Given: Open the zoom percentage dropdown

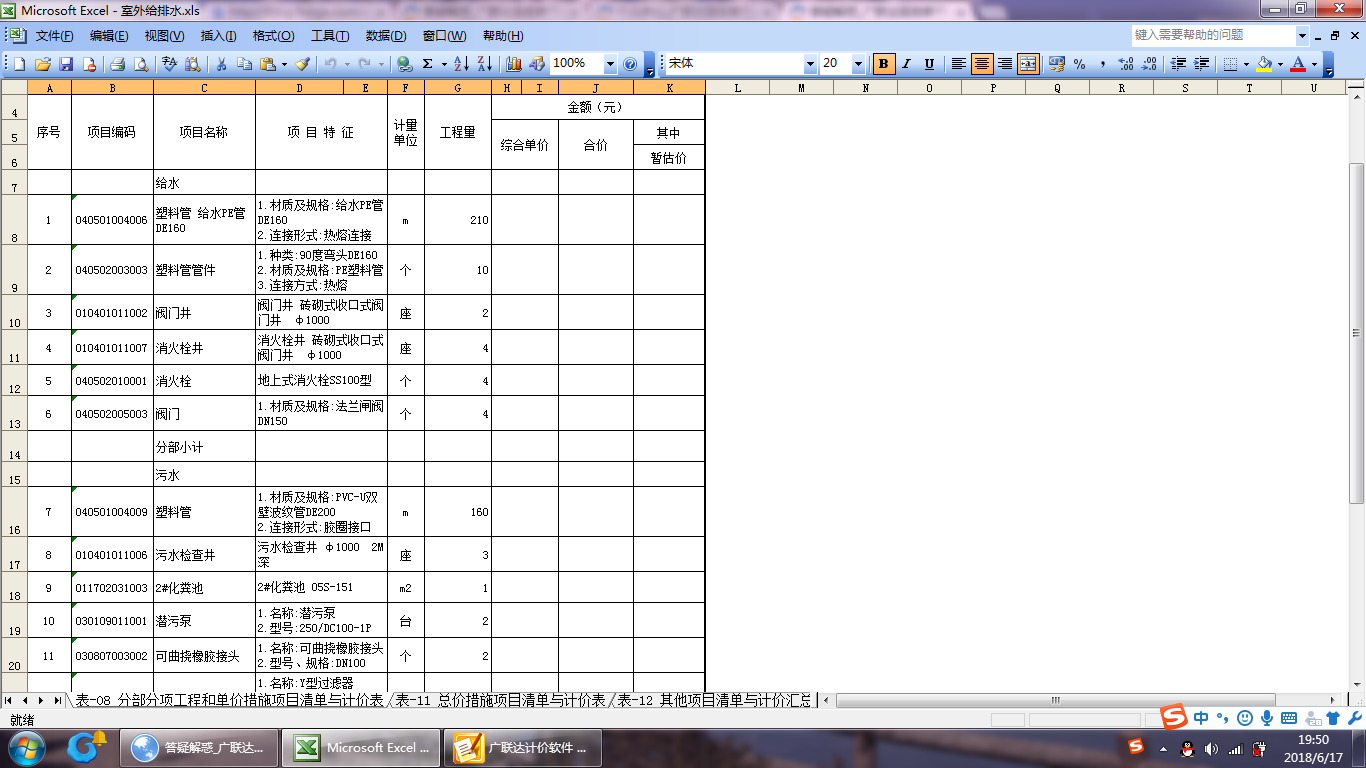Looking at the screenshot, I should (610, 63).
